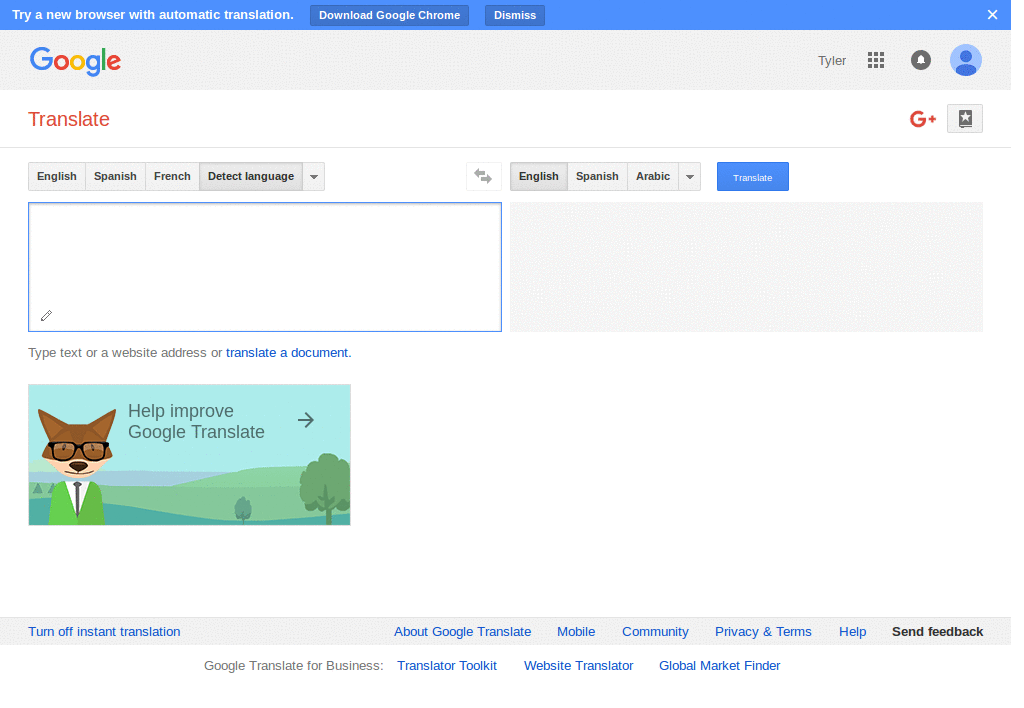The width and height of the screenshot is (1024, 708).
Task: Click the notifications bell
Action: pos(920,60)
